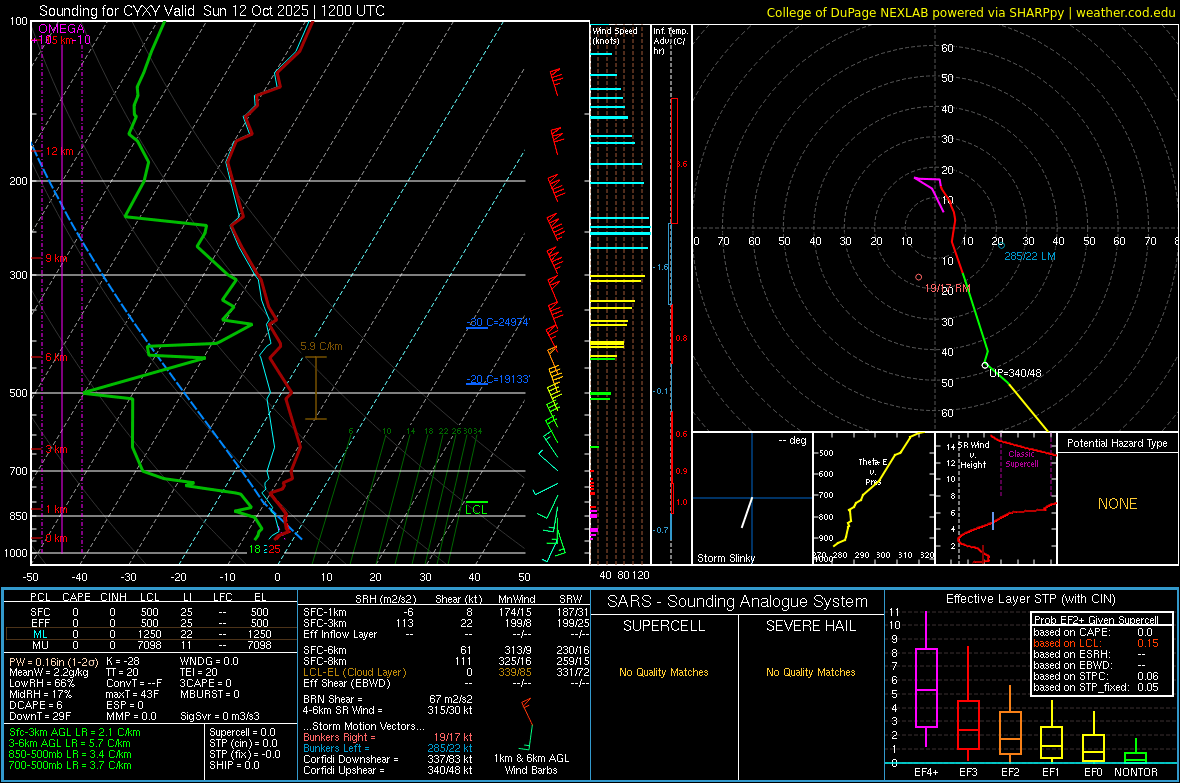Click the 'Classic Supercell' magenta label
1180x783 pixels.
coord(1021,459)
